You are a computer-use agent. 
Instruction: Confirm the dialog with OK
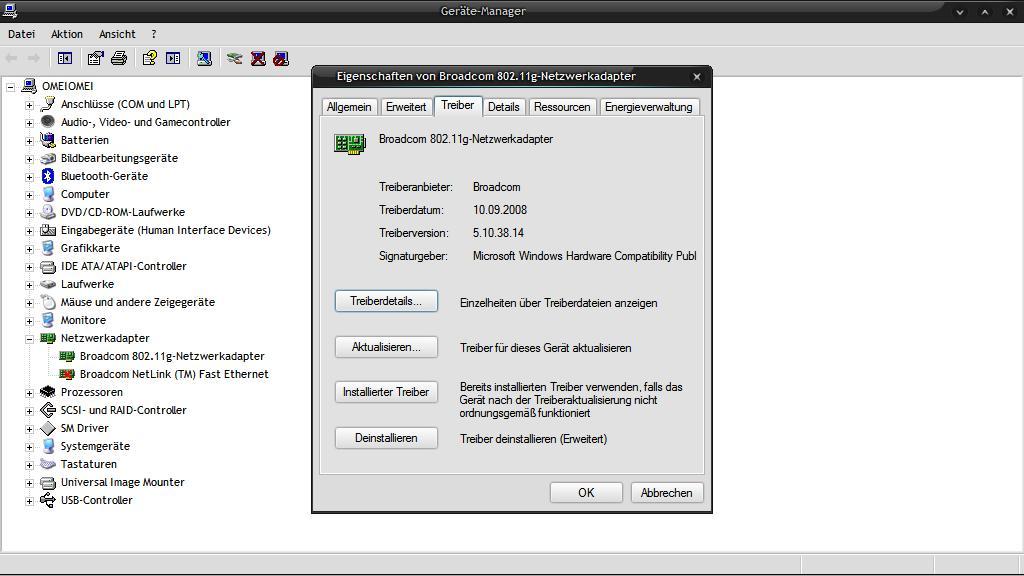(586, 492)
